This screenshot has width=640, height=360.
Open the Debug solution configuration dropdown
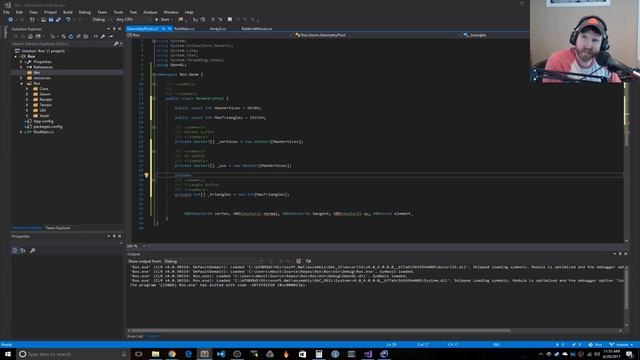101,20
